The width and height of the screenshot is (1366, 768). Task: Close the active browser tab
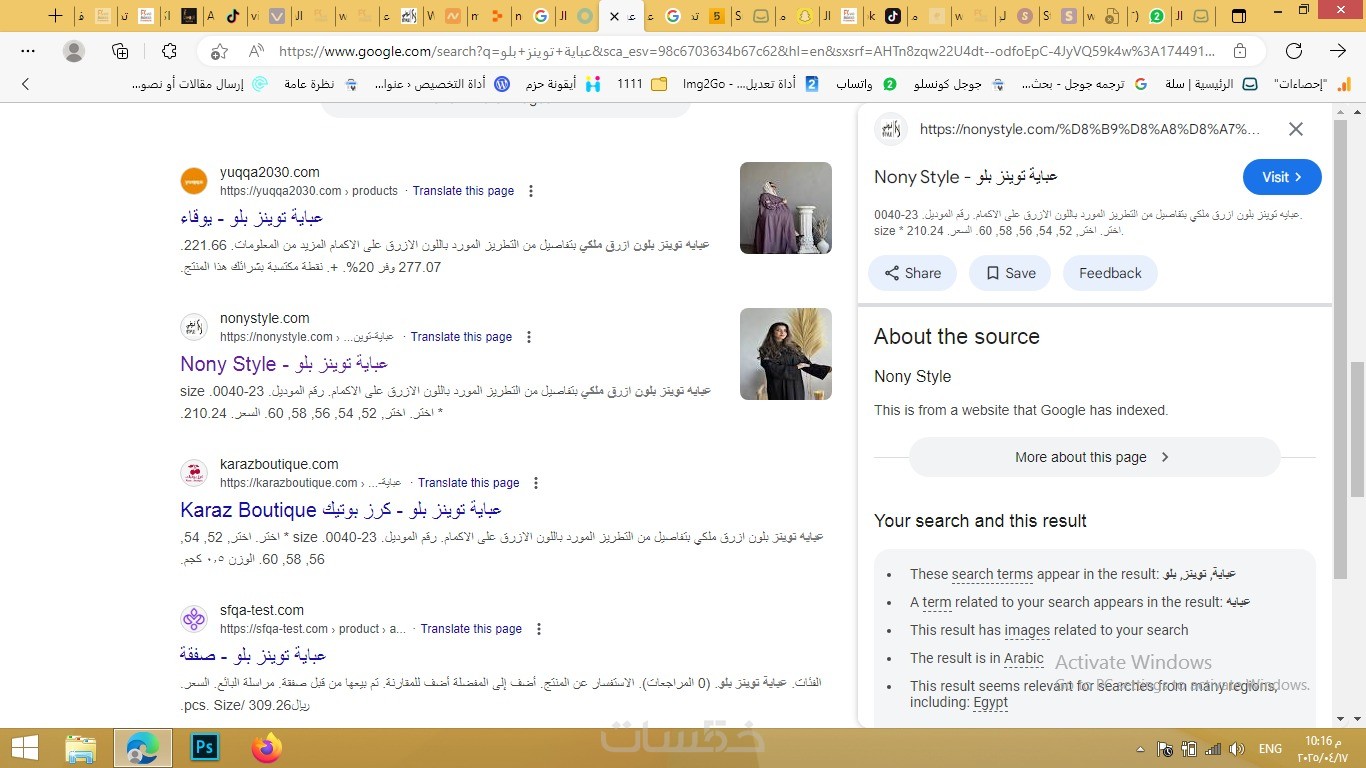click(x=614, y=16)
